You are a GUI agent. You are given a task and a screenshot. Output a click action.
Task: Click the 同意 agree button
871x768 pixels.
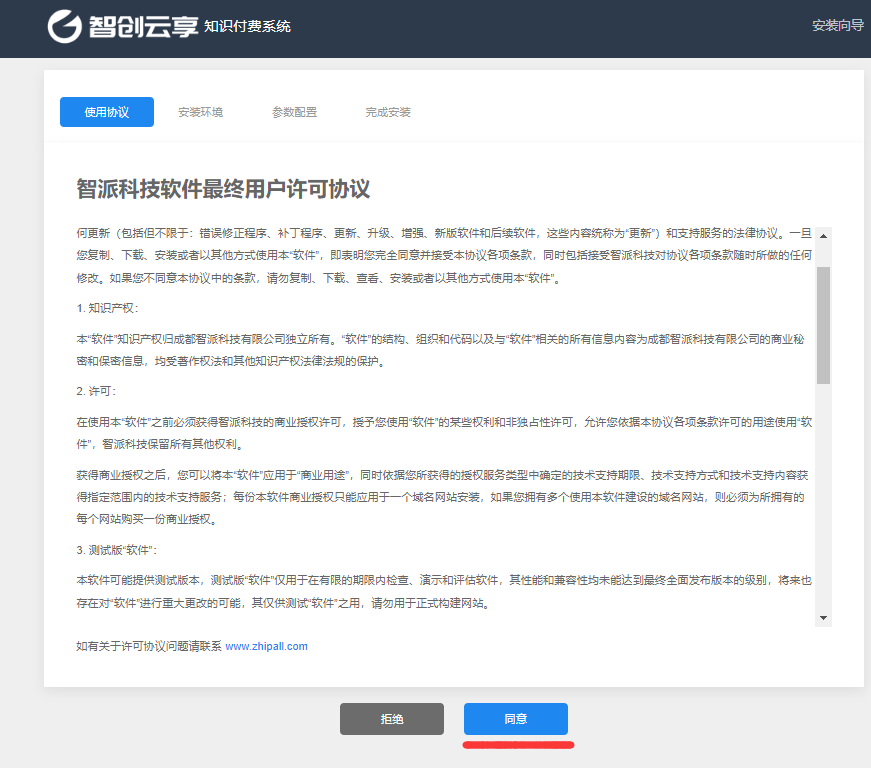[x=515, y=719]
